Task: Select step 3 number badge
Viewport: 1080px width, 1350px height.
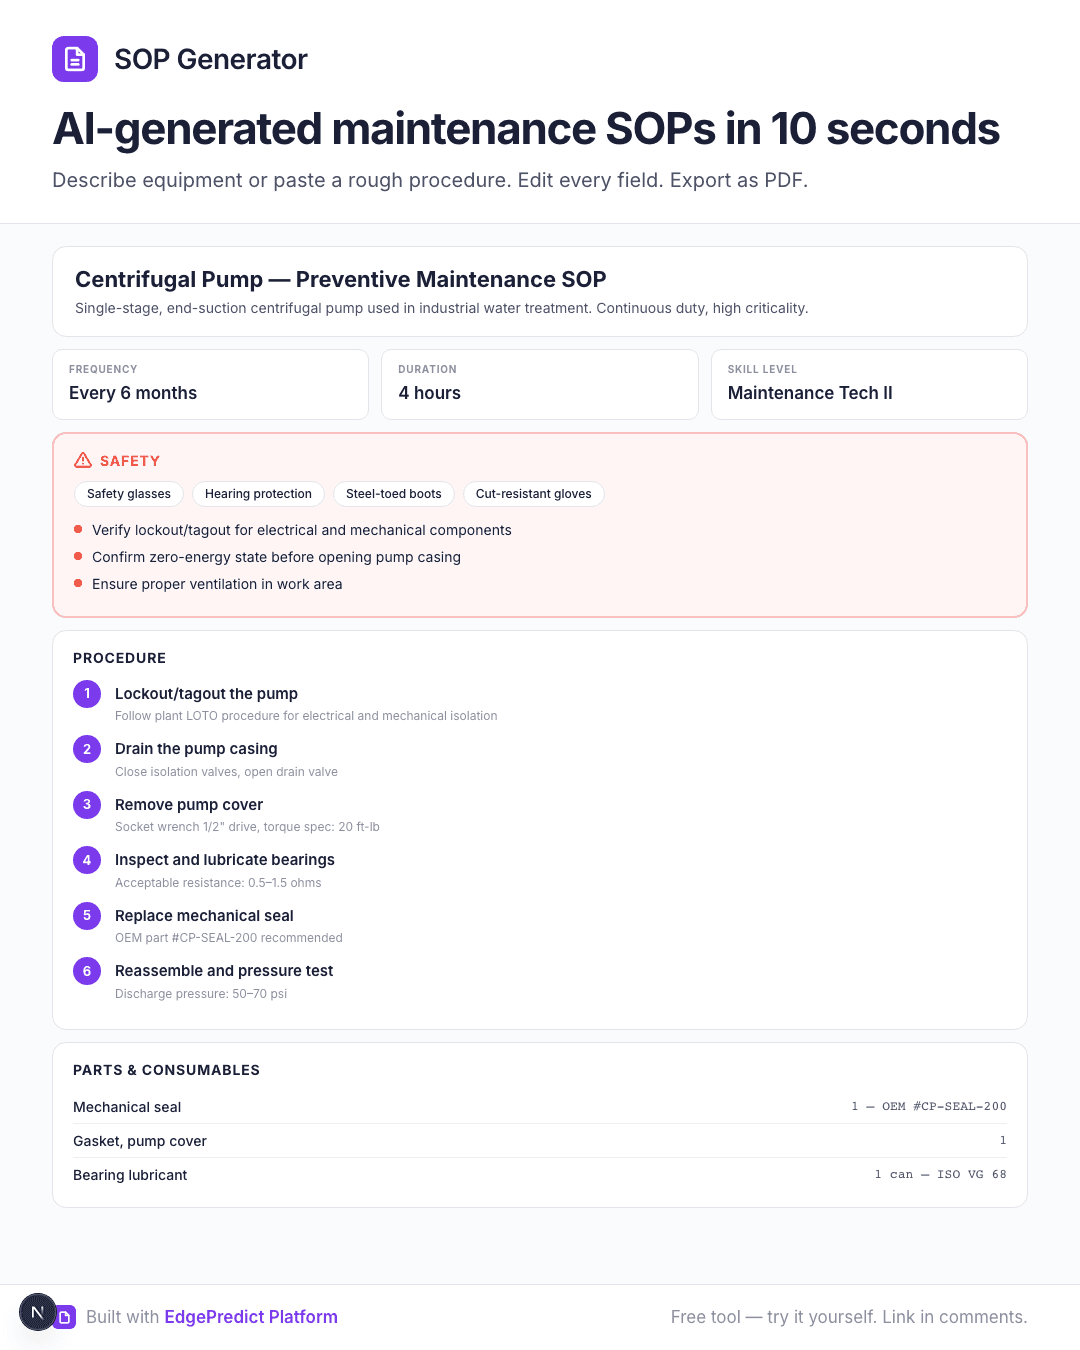Action: 87,804
